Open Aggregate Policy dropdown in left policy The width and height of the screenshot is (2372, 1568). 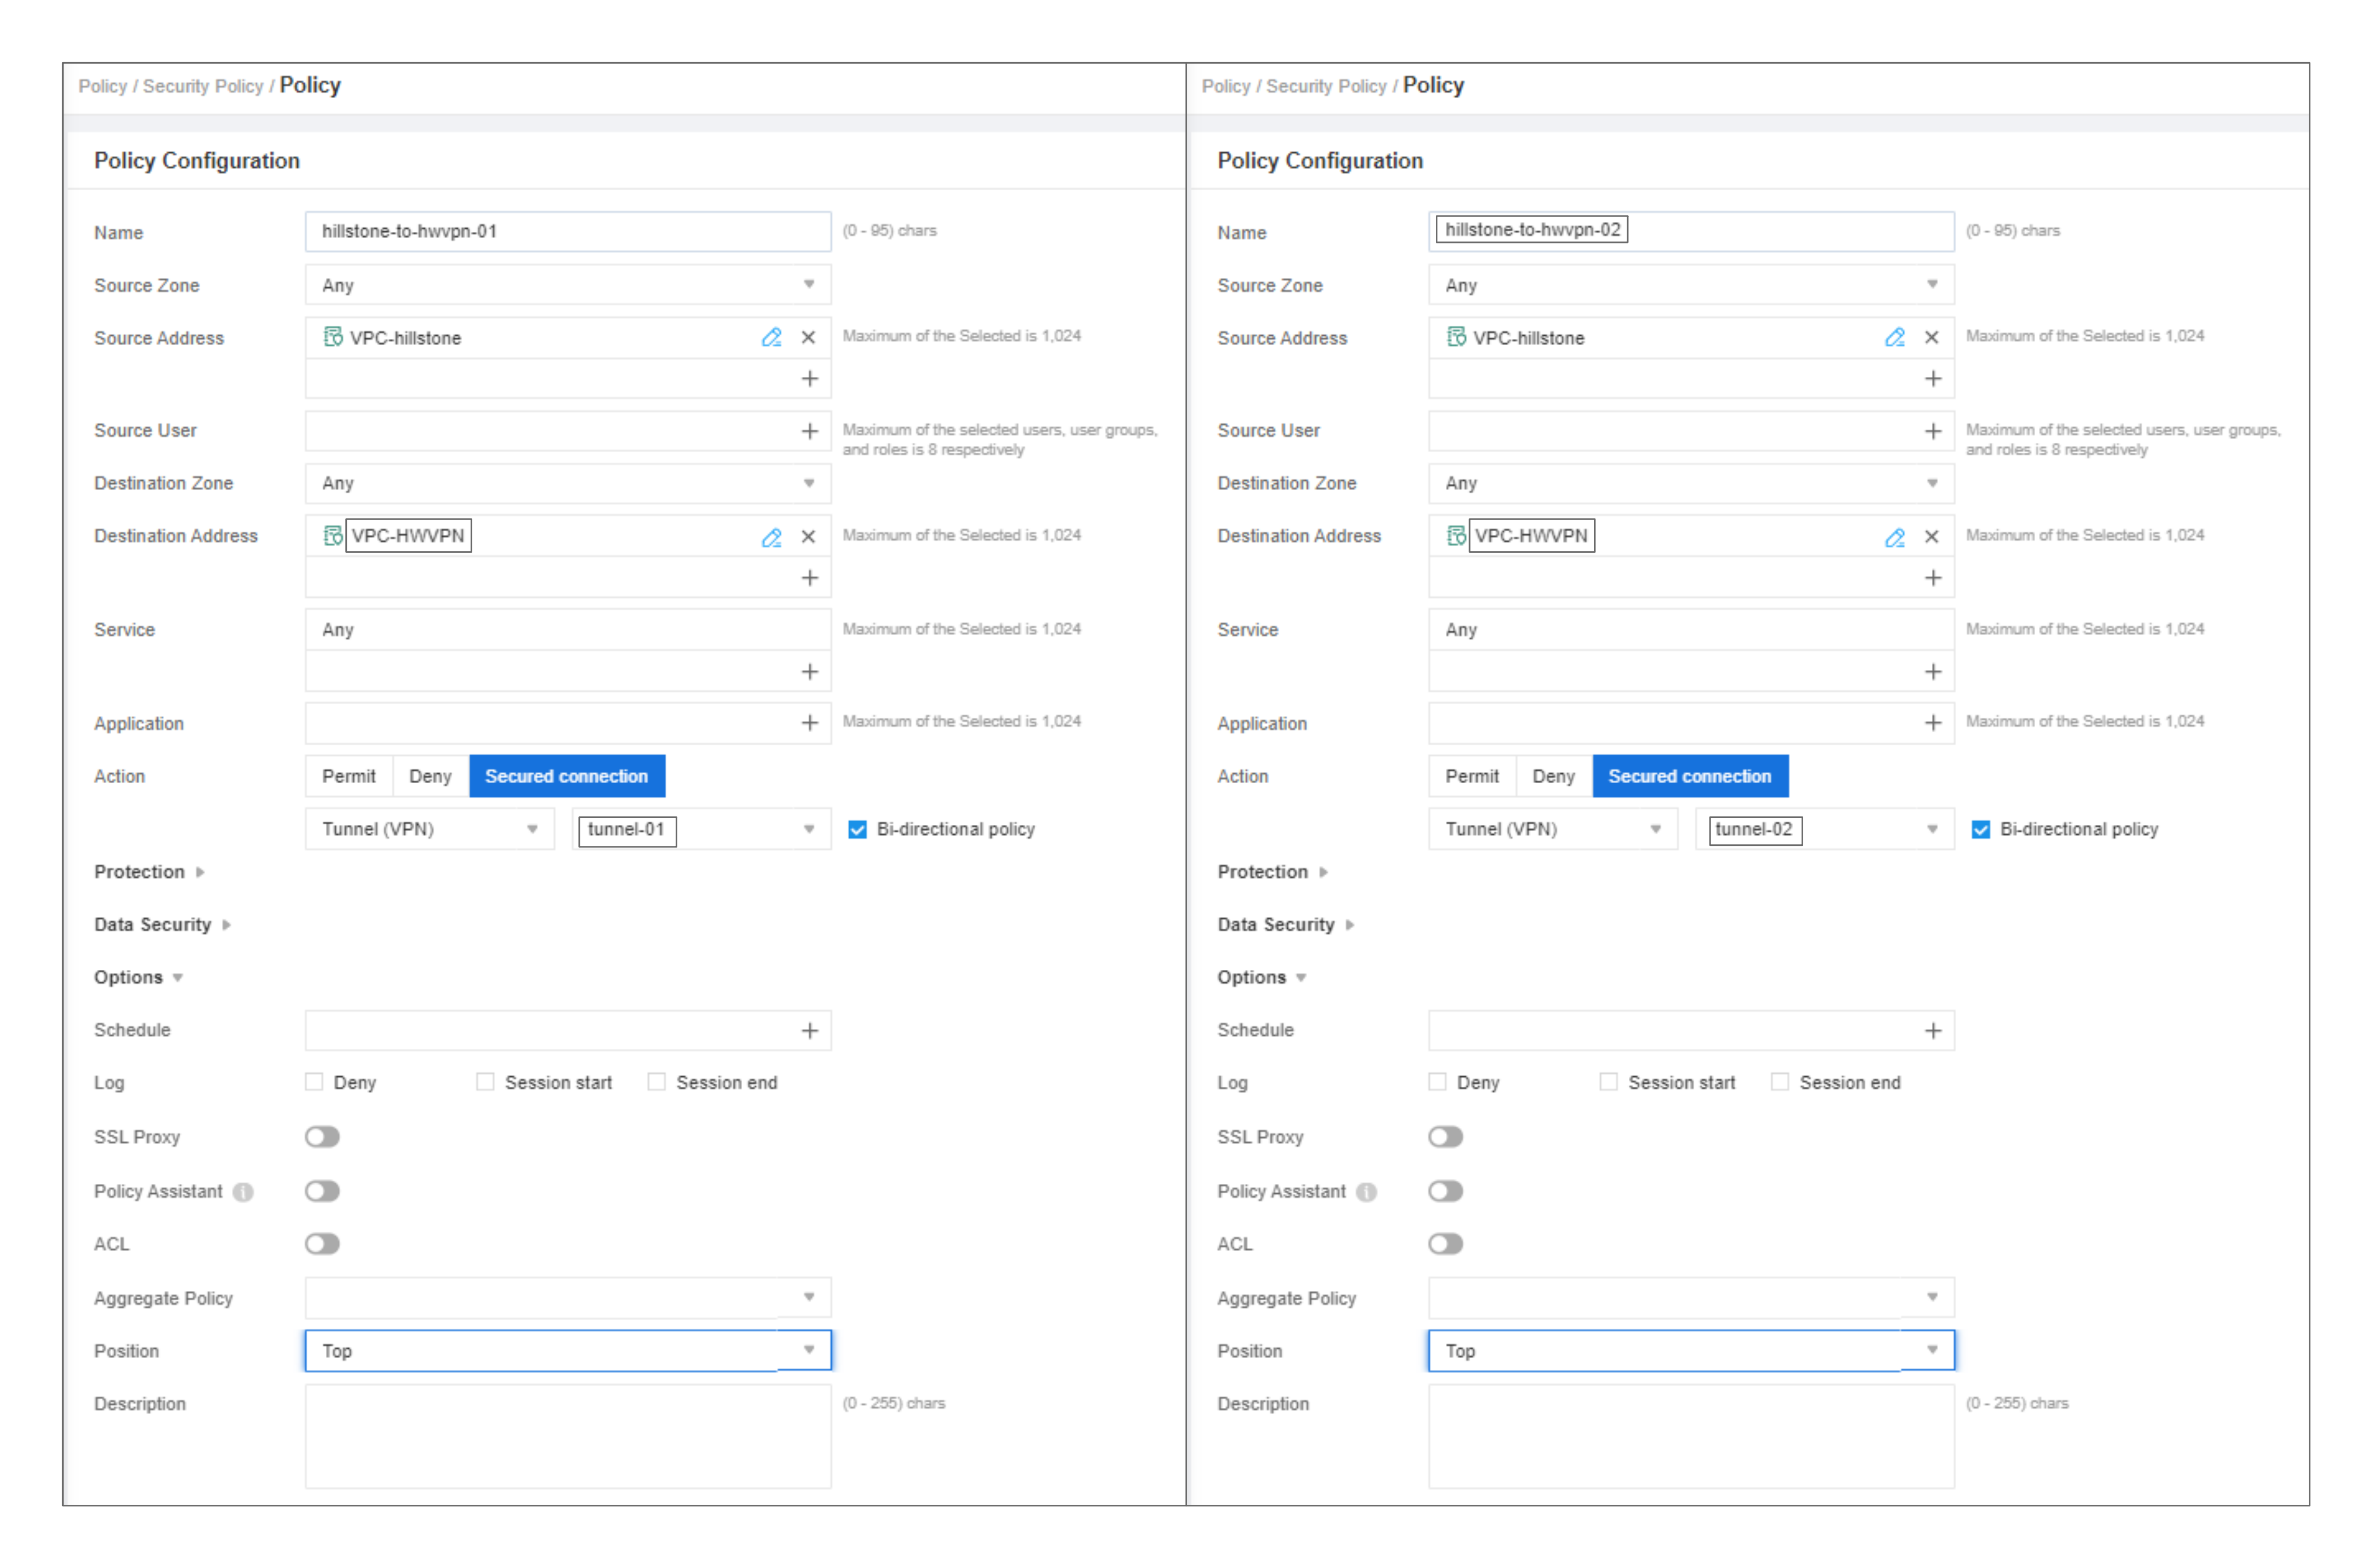coord(568,1298)
